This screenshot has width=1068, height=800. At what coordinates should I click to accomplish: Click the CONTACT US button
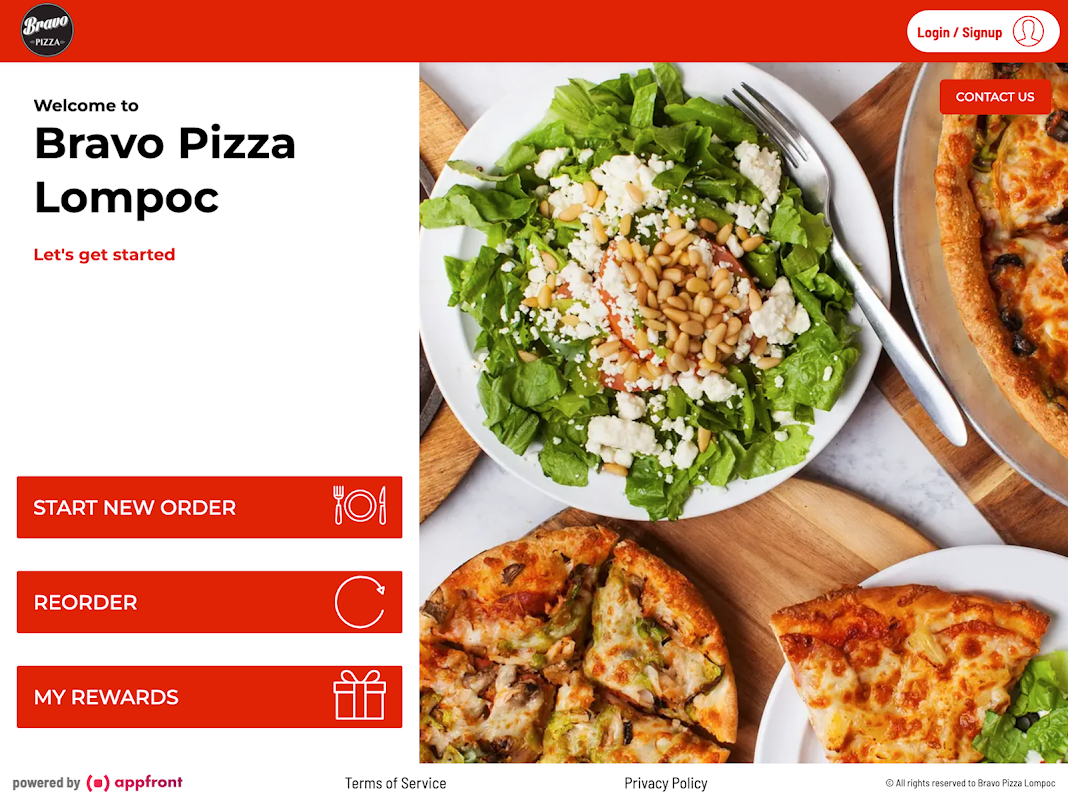tap(994, 97)
